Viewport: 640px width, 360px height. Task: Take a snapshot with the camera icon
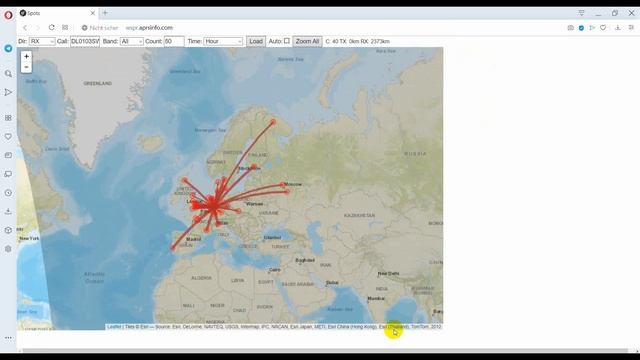(x=571, y=28)
